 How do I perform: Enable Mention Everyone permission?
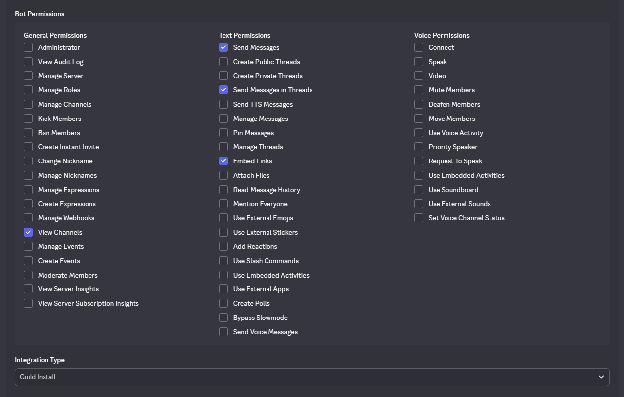(223, 204)
